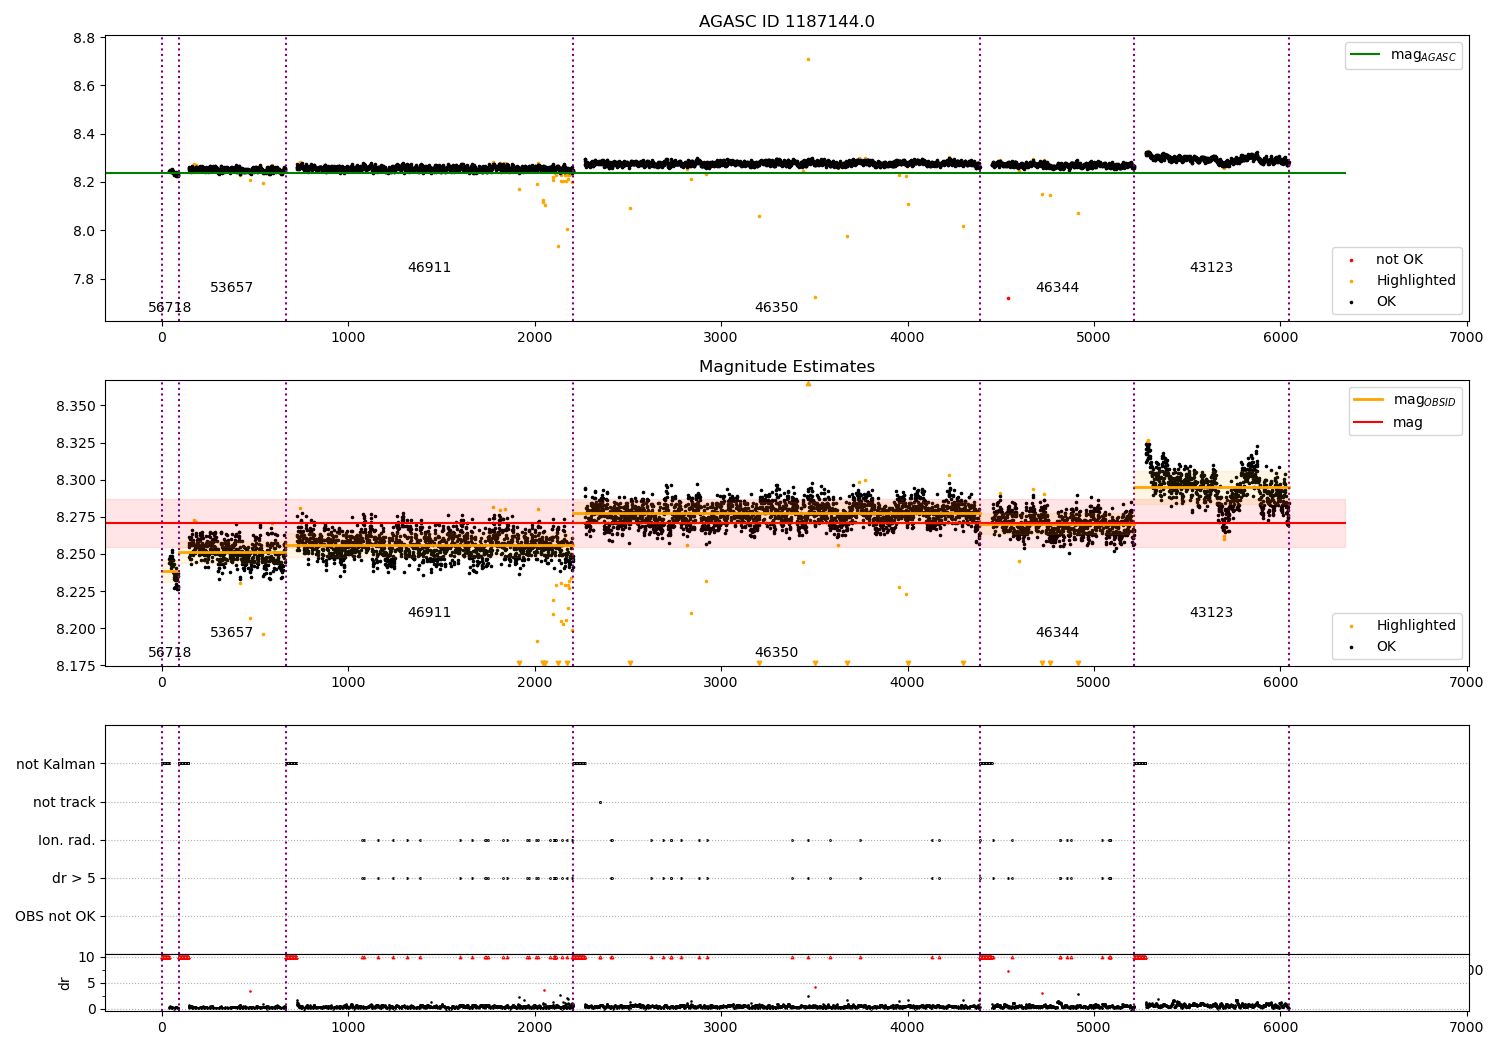1500x1050 pixels.
Task: Click the 8.2 y-tick in top plot
Action: point(84,183)
